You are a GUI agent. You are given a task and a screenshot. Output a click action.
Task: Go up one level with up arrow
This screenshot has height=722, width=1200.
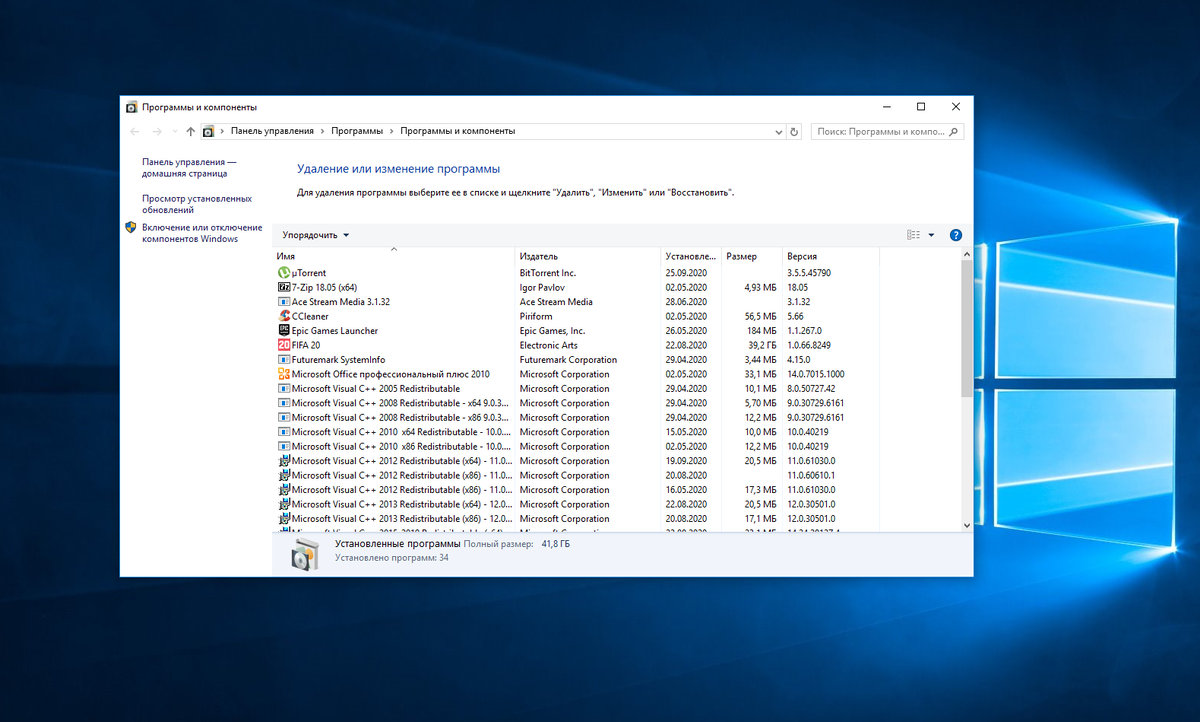[x=190, y=131]
